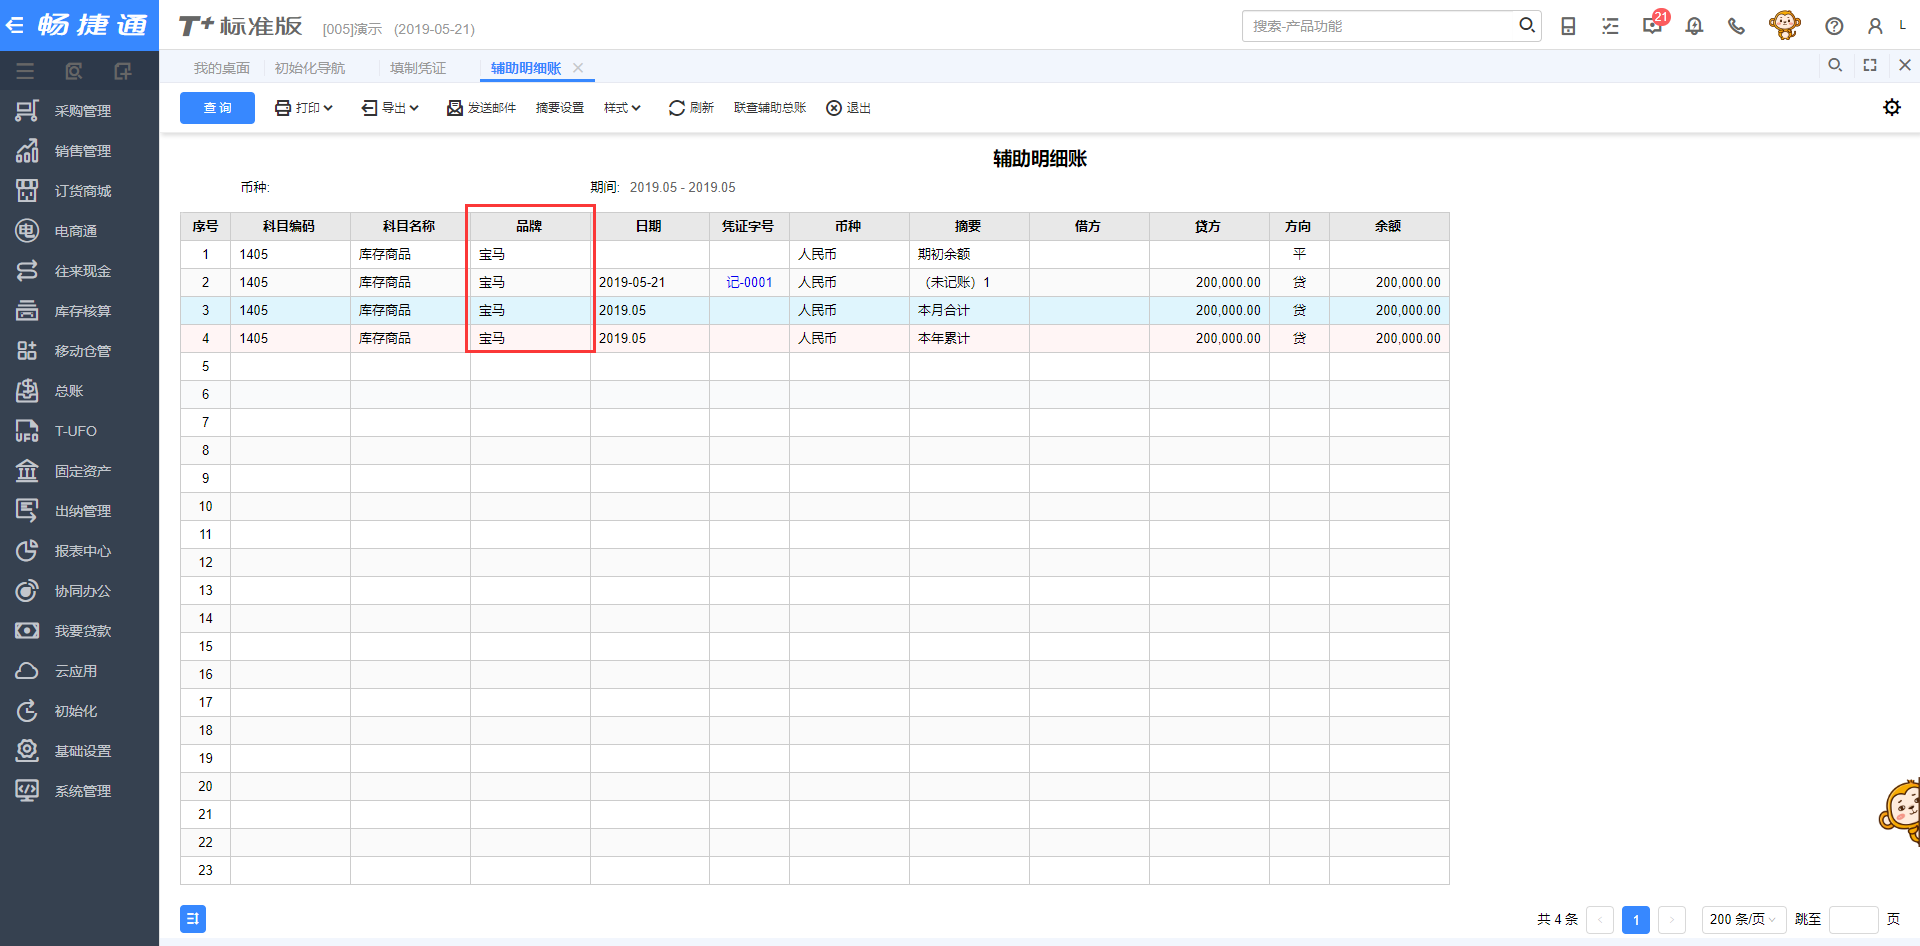Switch to 初始化导航 tab
Image resolution: width=1920 pixels, height=946 pixels.
310,68
